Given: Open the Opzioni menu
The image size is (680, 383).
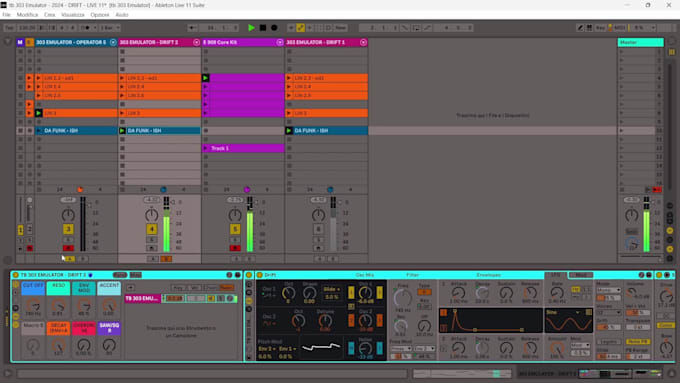Looking at the screenshot, I should pyautogui.click(x=100, y=15).
